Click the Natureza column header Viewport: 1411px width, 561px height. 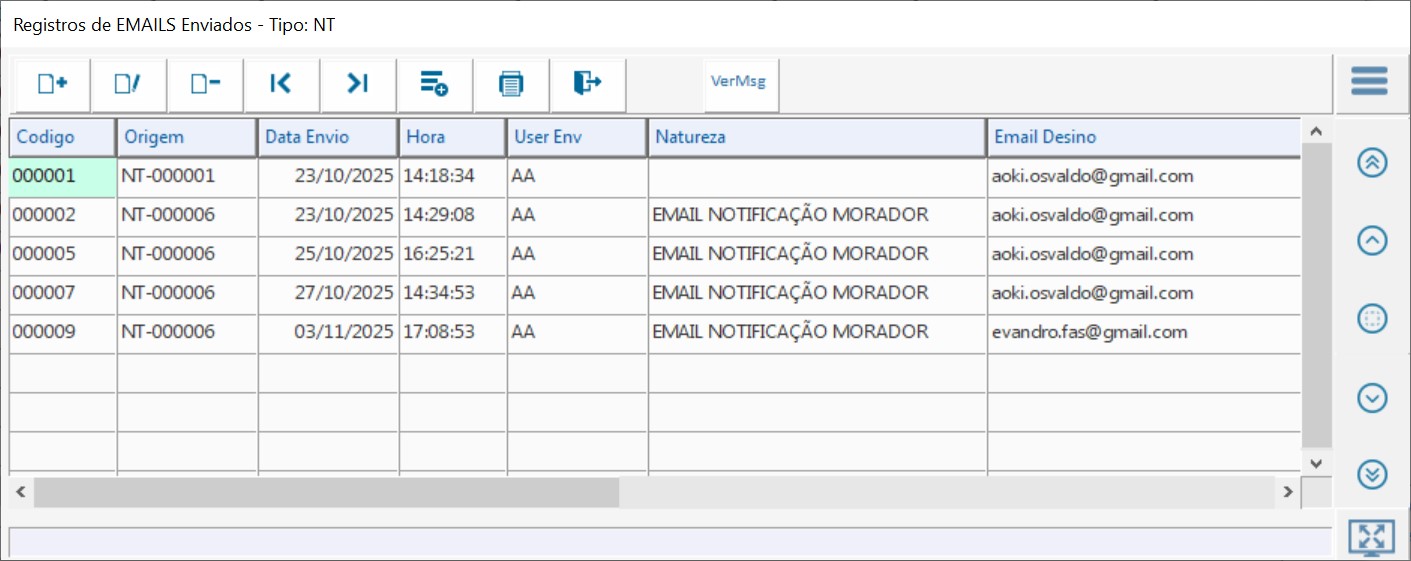(x=816, y=138)
